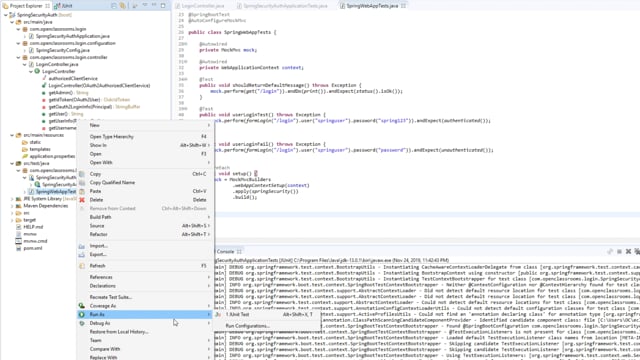Click the Collapse All icon in Project Explorer toolbar
The width and height of the screenshot is (640, 360).
114,6
